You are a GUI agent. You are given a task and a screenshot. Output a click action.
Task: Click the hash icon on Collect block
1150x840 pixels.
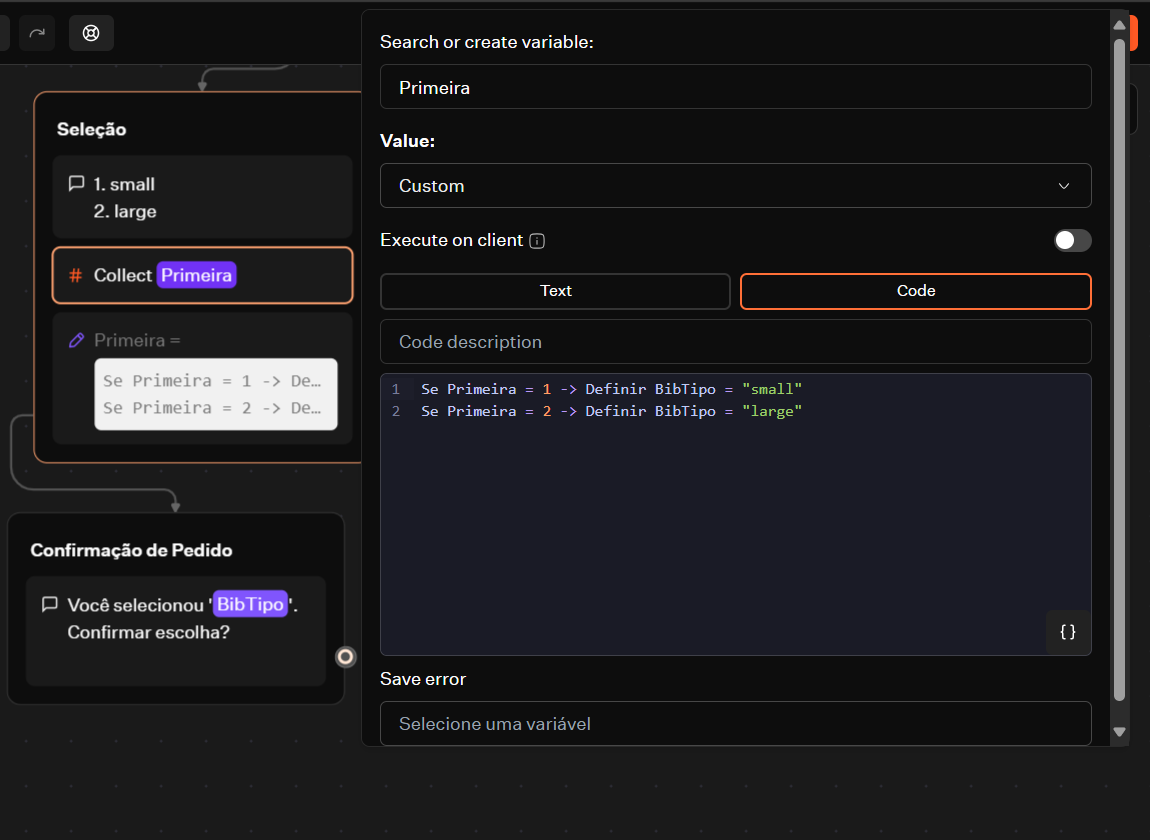click(x=75, y=275)
